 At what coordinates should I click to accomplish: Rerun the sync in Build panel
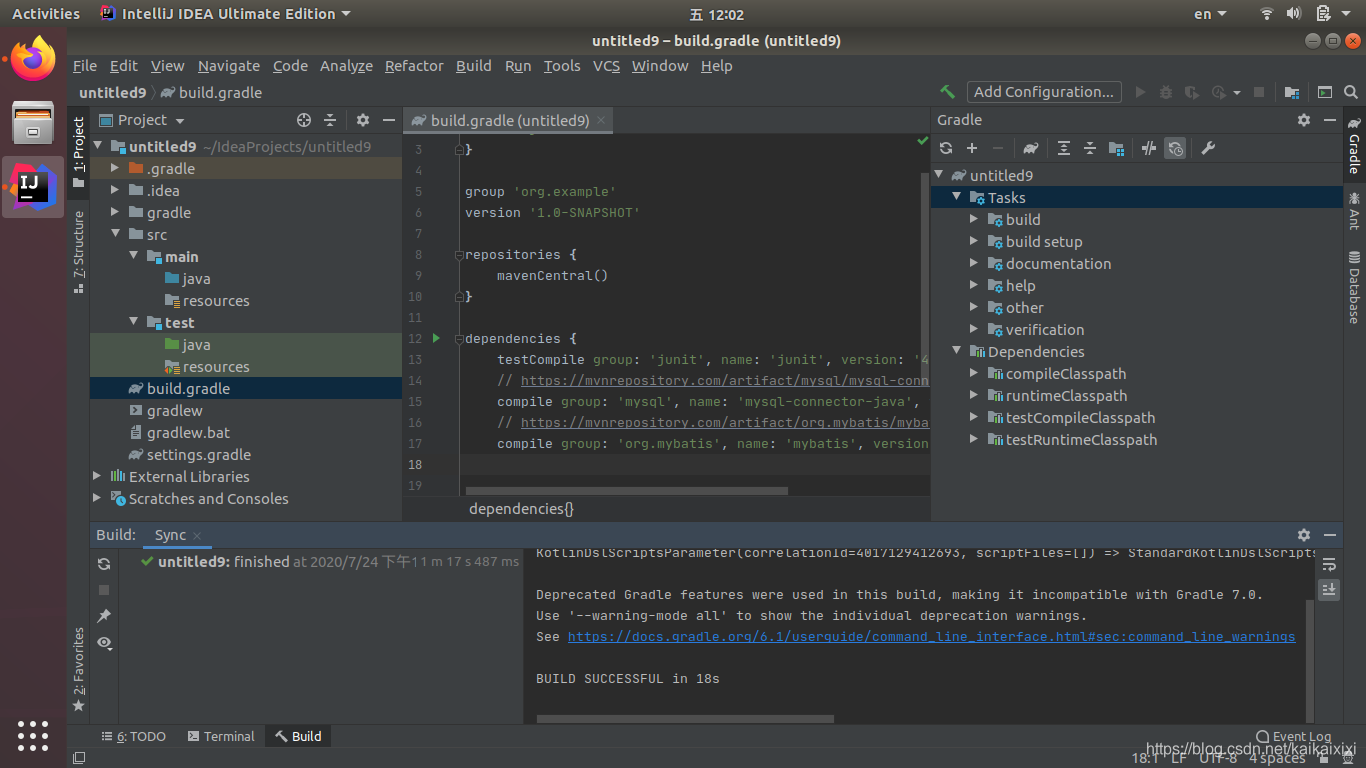click(x=104, y=564)
